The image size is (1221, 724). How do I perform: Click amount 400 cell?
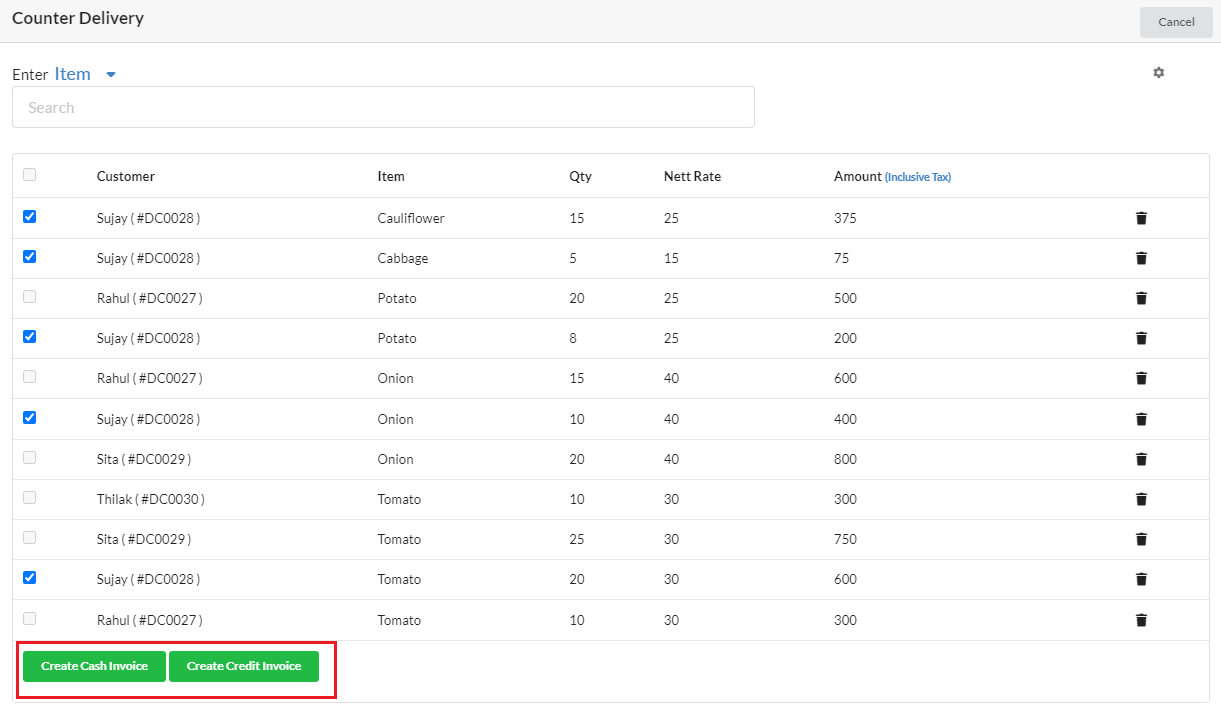845,419
